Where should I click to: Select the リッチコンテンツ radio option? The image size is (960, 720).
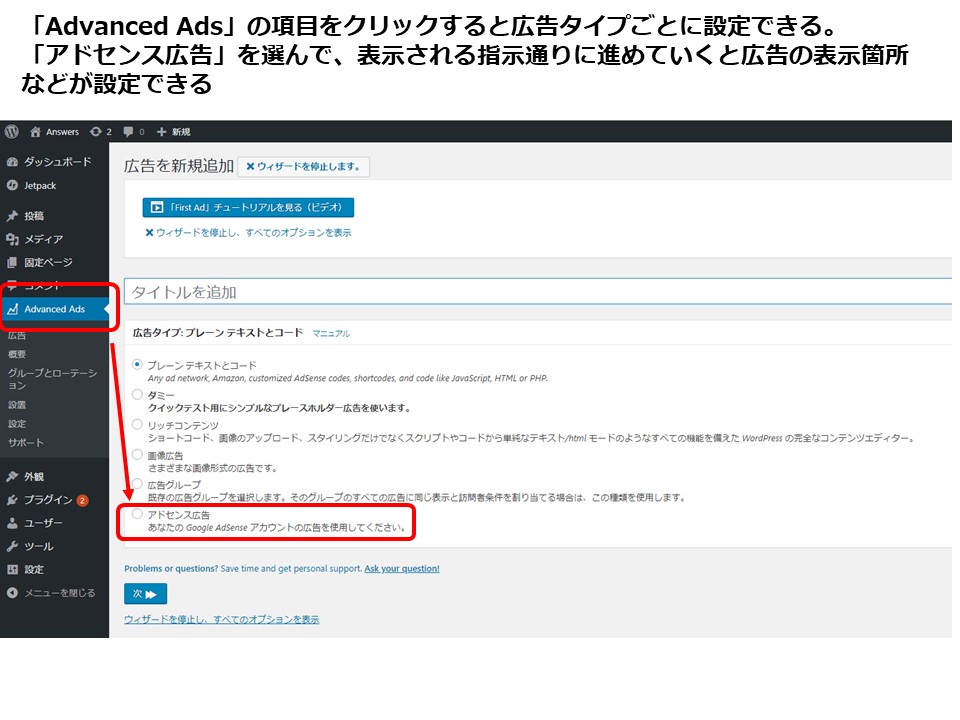pos(137,424)
